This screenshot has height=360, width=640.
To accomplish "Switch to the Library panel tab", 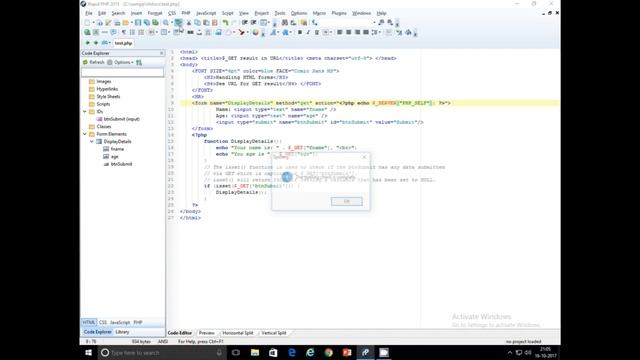I will coord(122,332).
